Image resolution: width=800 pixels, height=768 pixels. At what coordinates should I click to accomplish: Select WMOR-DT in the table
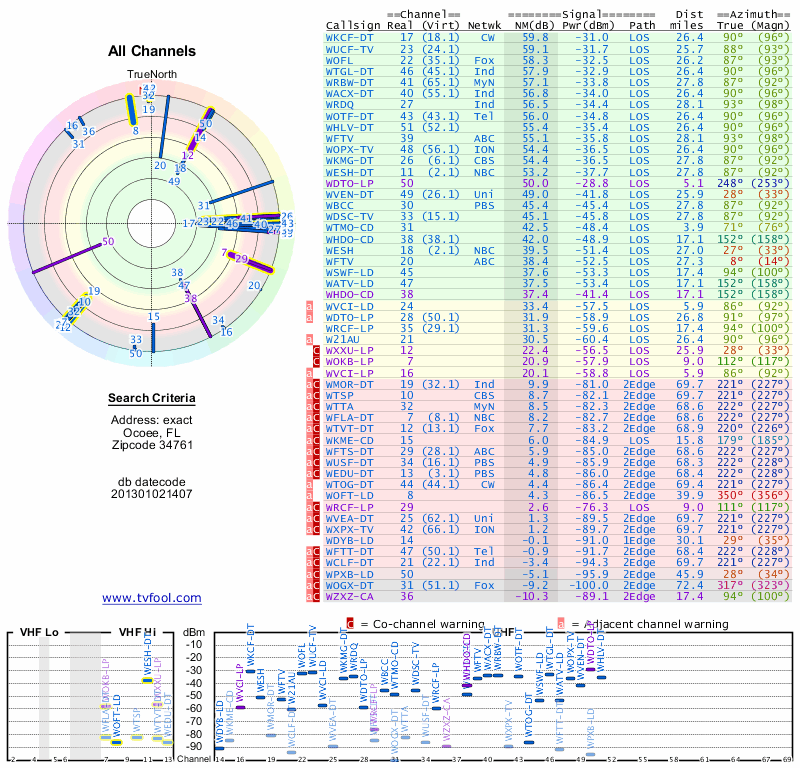click(349, 385)
